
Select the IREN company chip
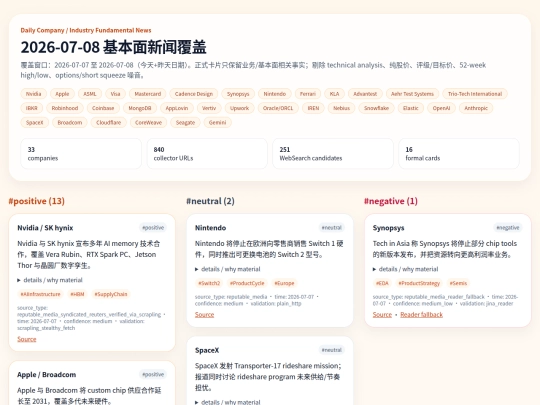313,108
